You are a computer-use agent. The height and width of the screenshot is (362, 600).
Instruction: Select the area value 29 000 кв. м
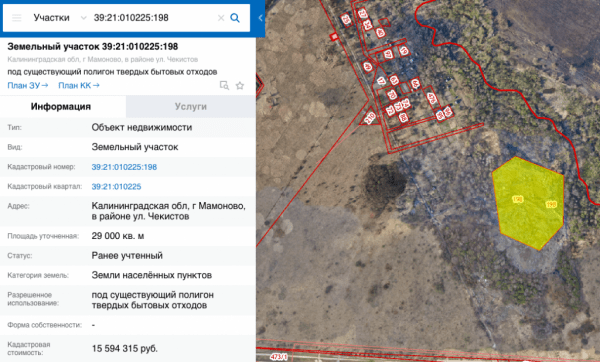(118, 236)
